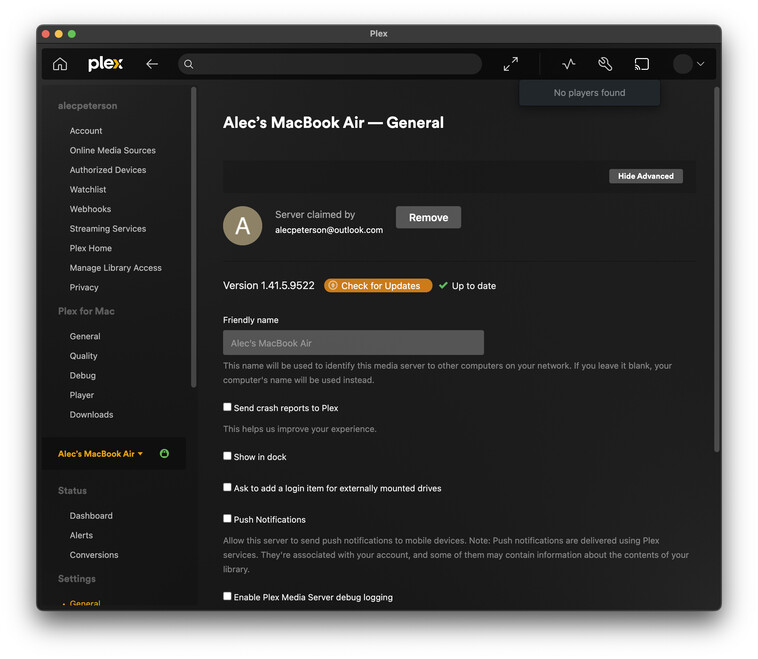Click the Version 1.41.5.9522 text
758x659 pixels.
[268, 285]
